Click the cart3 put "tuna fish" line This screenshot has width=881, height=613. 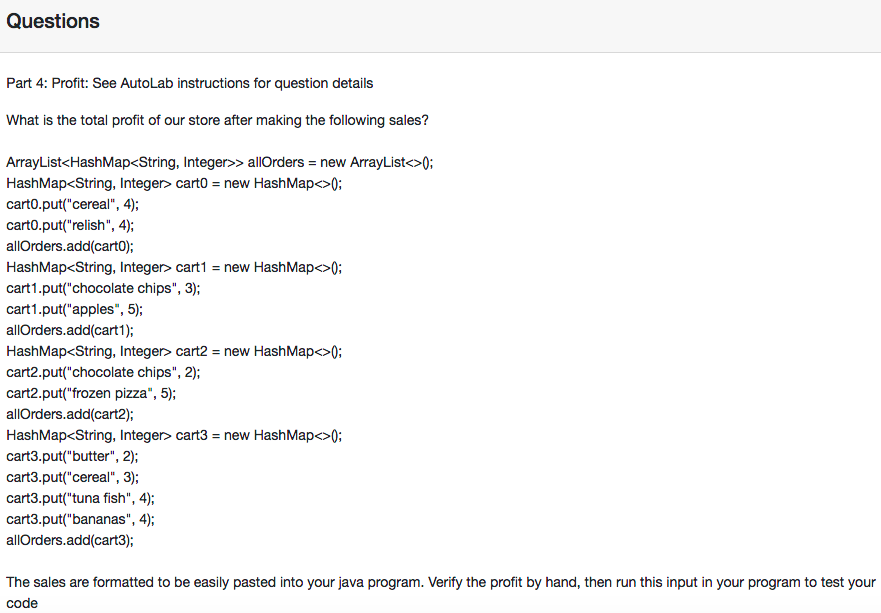coord(80,499)
